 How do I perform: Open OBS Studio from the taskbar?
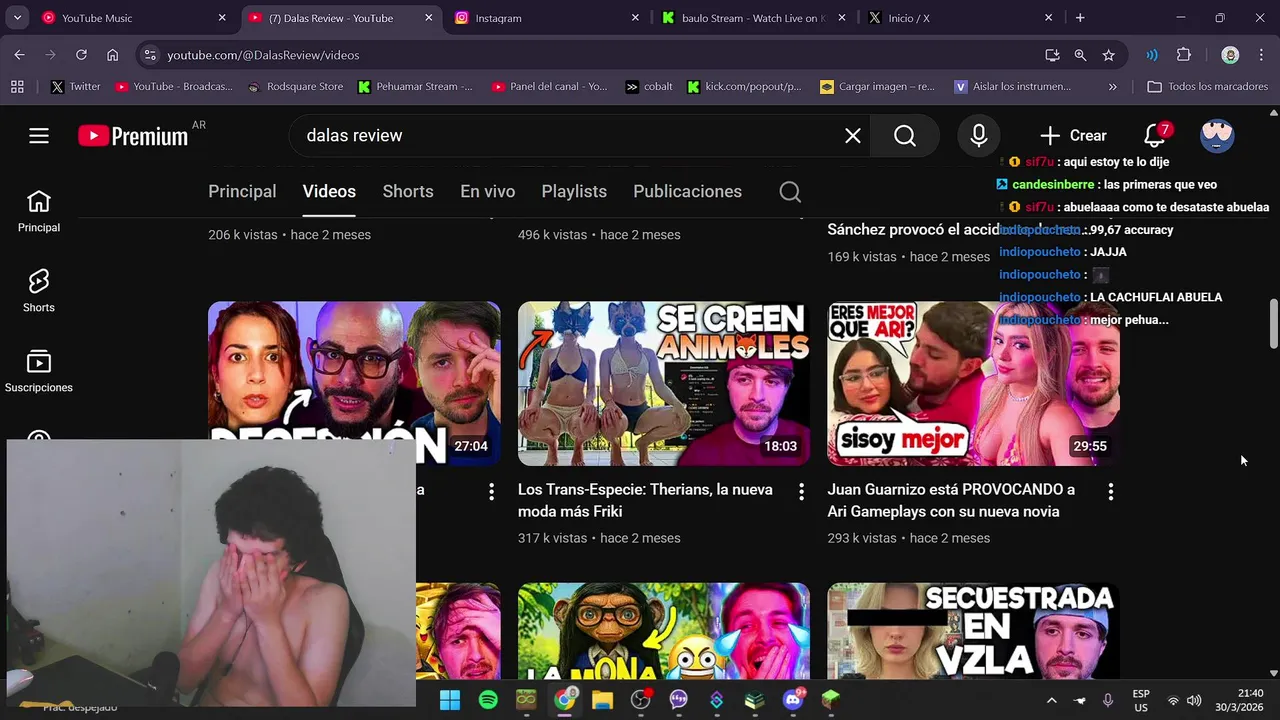tap(640, 700)
